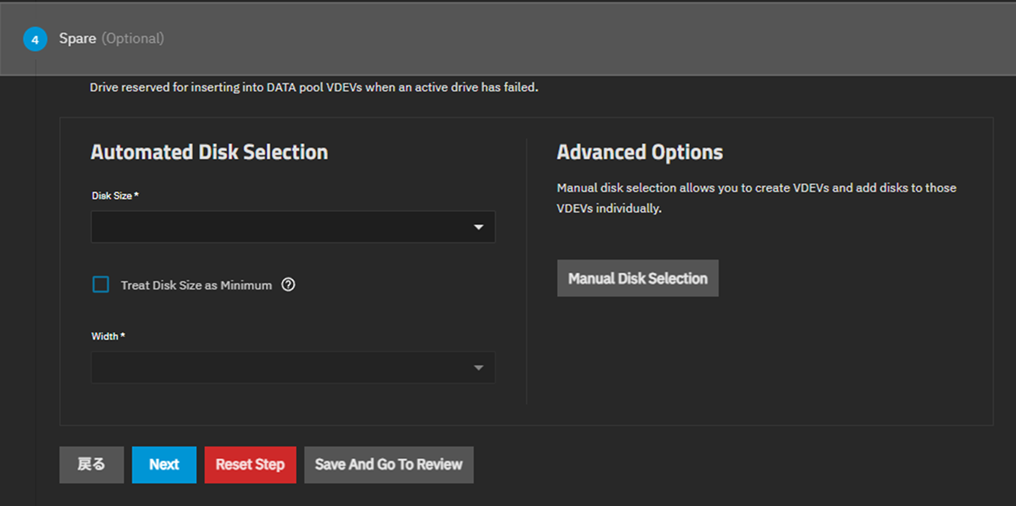Click the Advanced Options heading
The image size is (1016, 506).
tap(640, 152)
